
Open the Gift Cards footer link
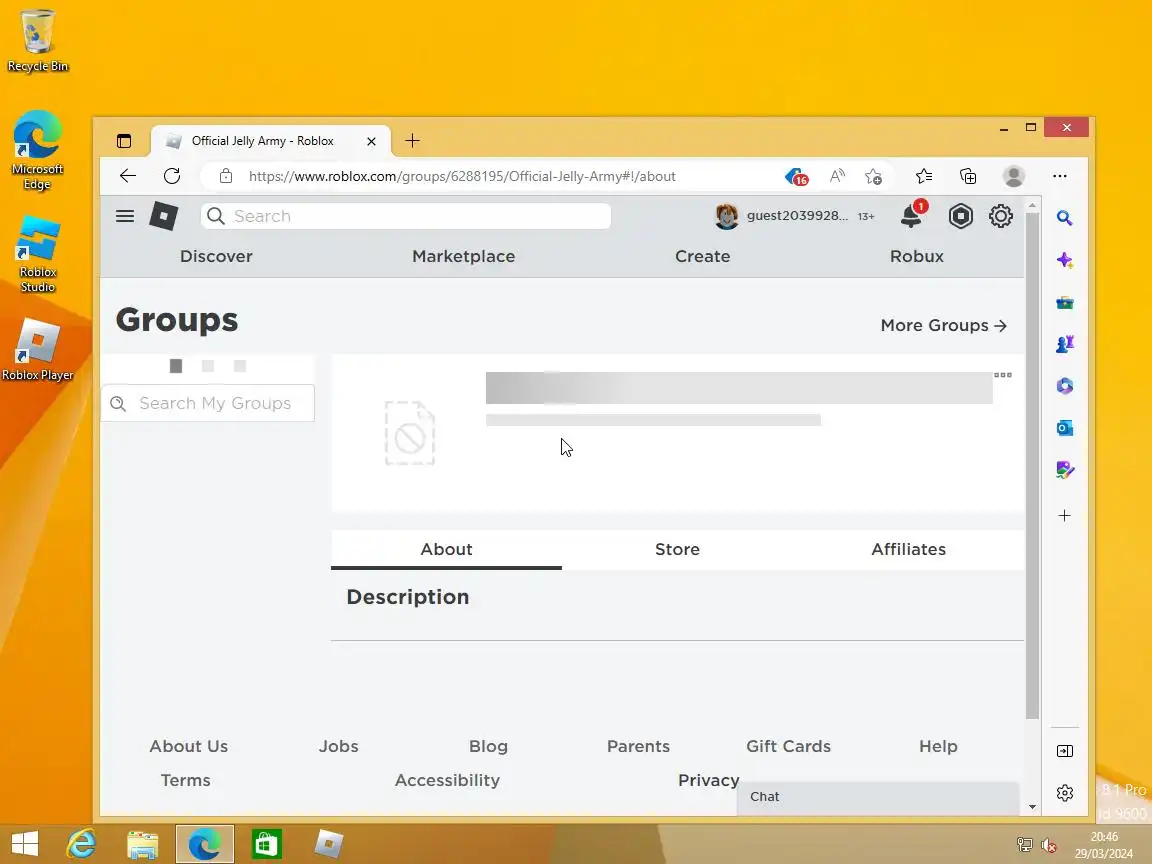coord(788,746)
